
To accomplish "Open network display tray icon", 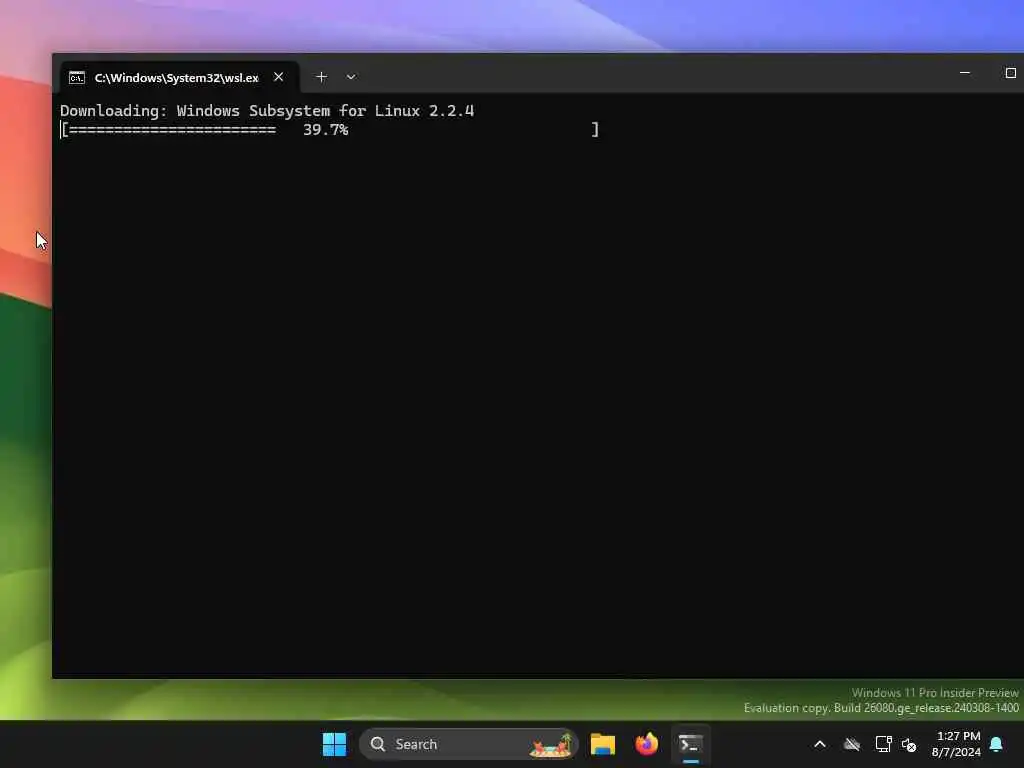I will [883, 744].
